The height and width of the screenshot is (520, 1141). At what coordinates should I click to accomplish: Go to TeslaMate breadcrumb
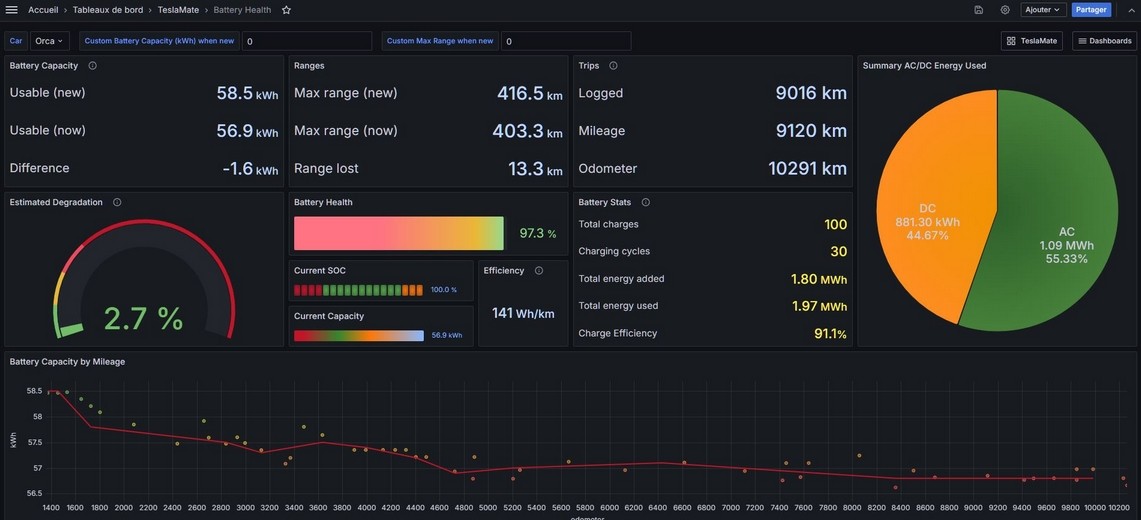tap(178, 10)
